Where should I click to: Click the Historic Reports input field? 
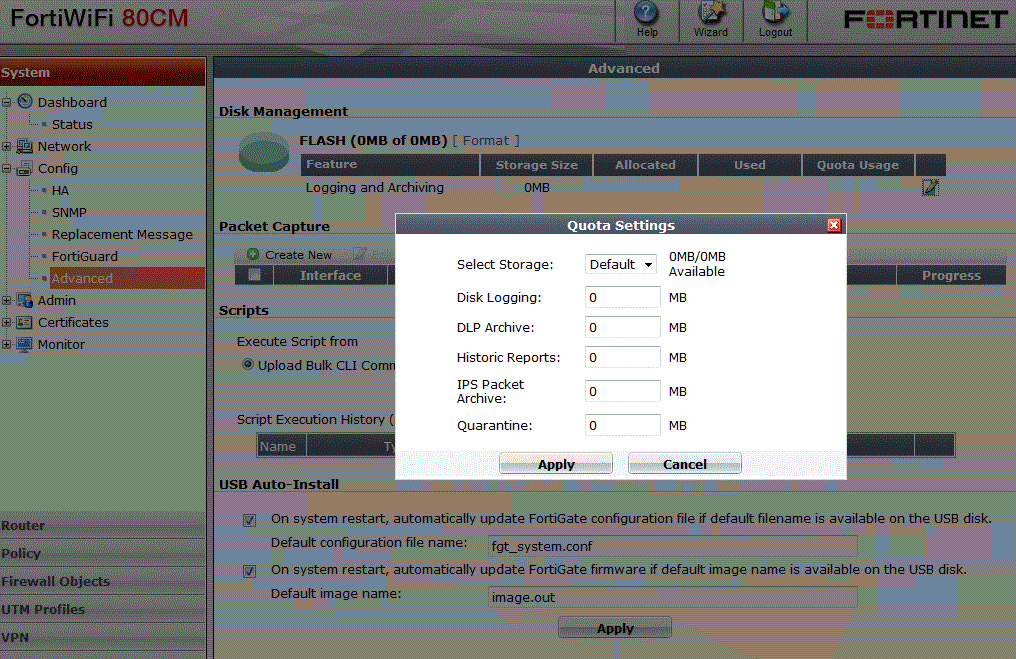pos(623,357)
